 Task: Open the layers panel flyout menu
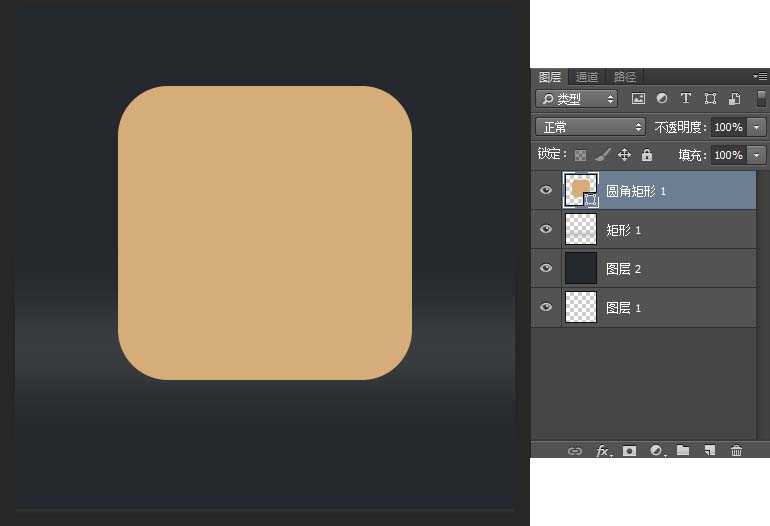pyautogui.click(x=760, y=76)
